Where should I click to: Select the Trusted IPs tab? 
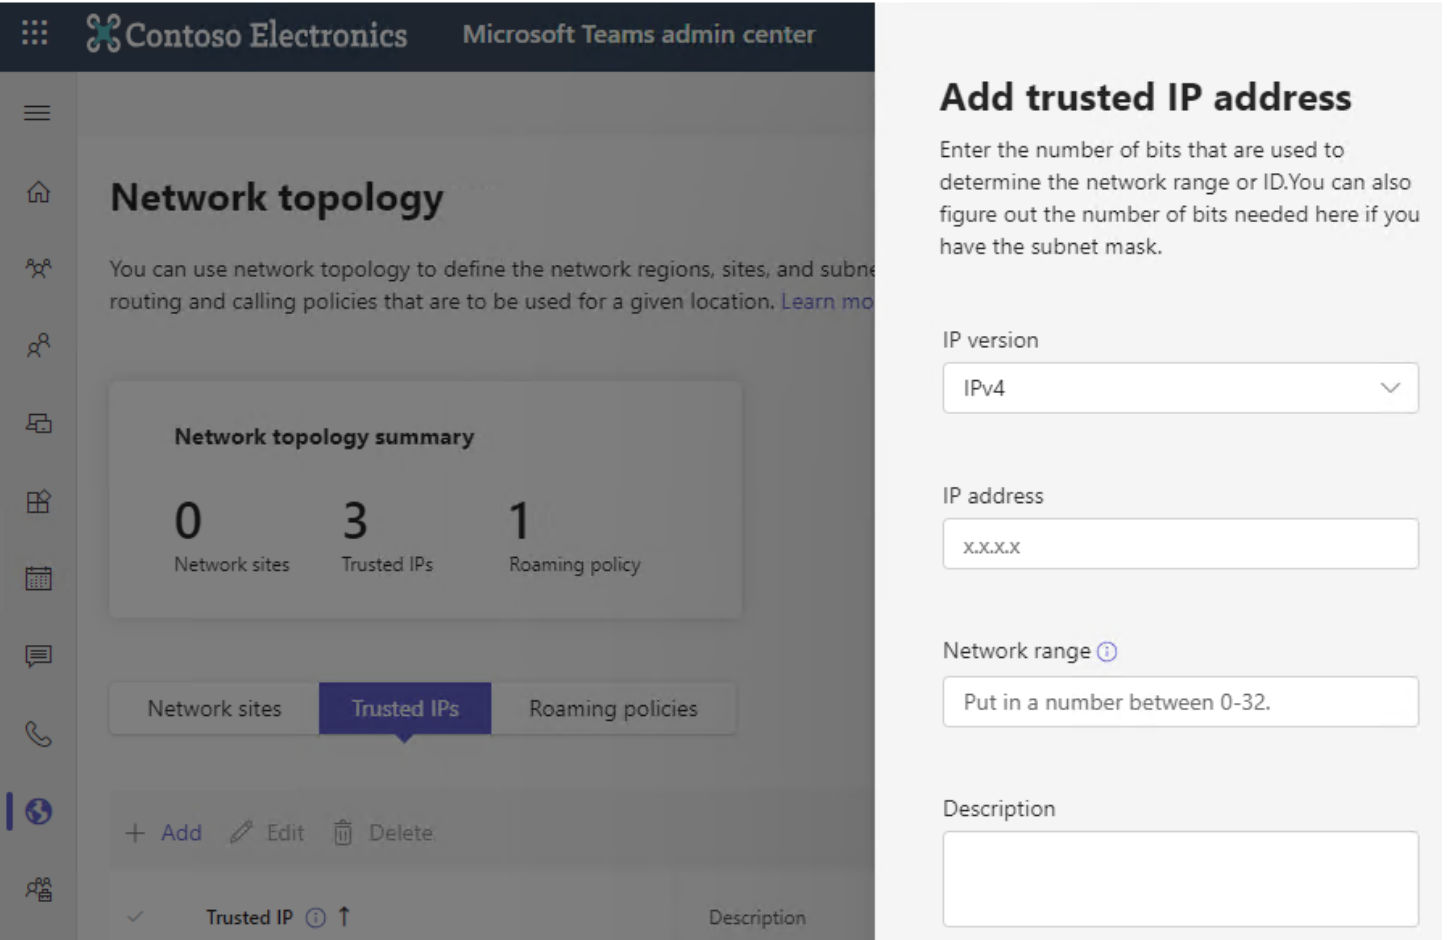pos(405,709)
